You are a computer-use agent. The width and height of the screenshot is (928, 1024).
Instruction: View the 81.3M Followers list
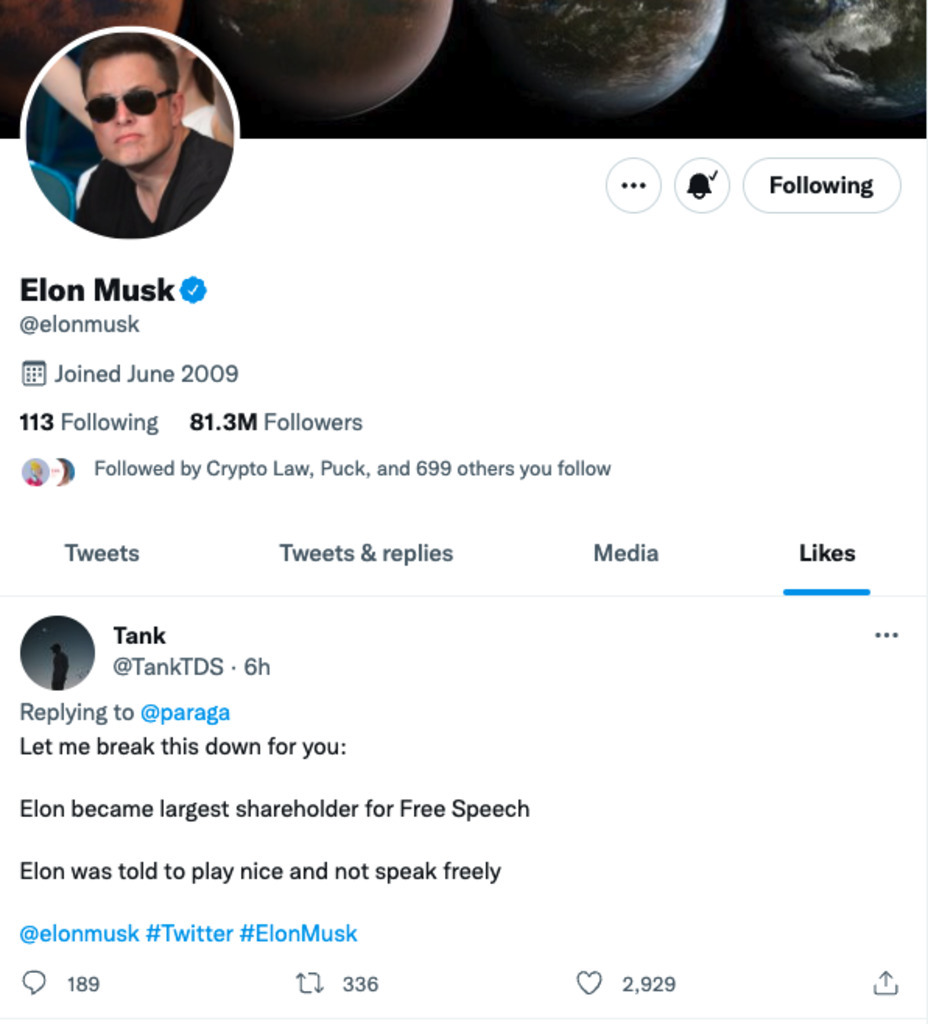pyautogui.click(x=276, y=423)
